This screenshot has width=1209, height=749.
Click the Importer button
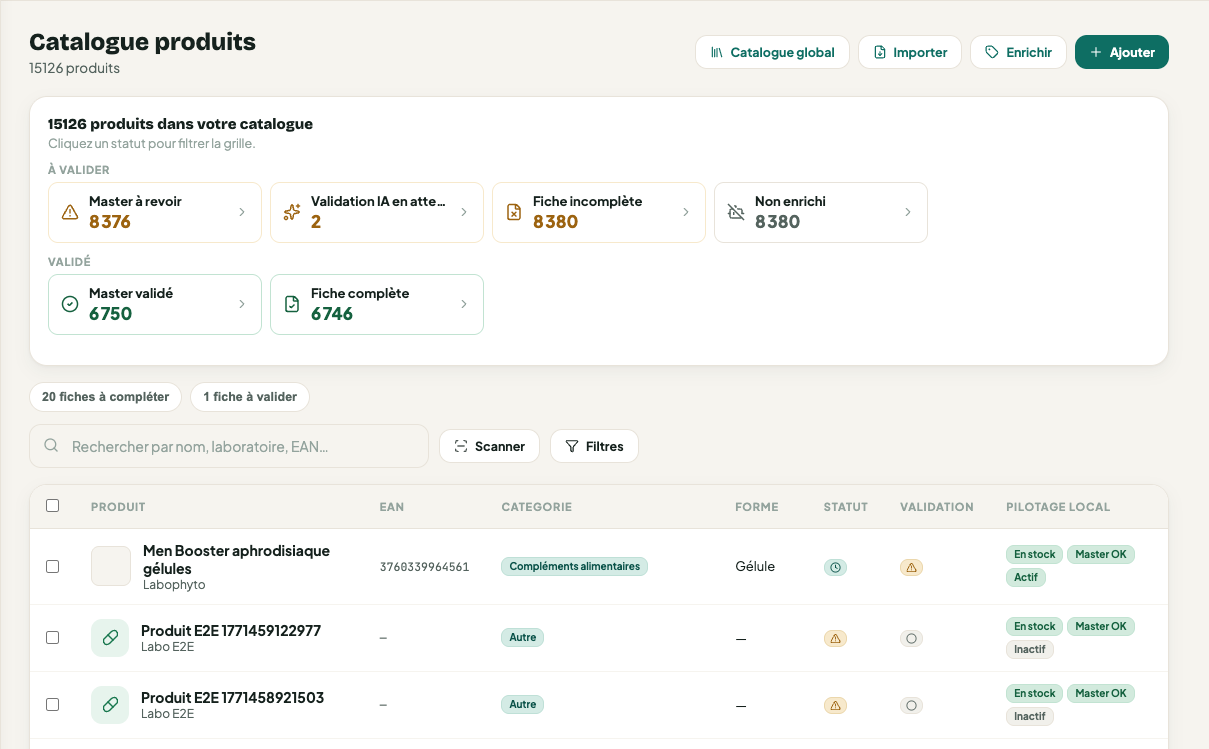click(x=910, y=52)
